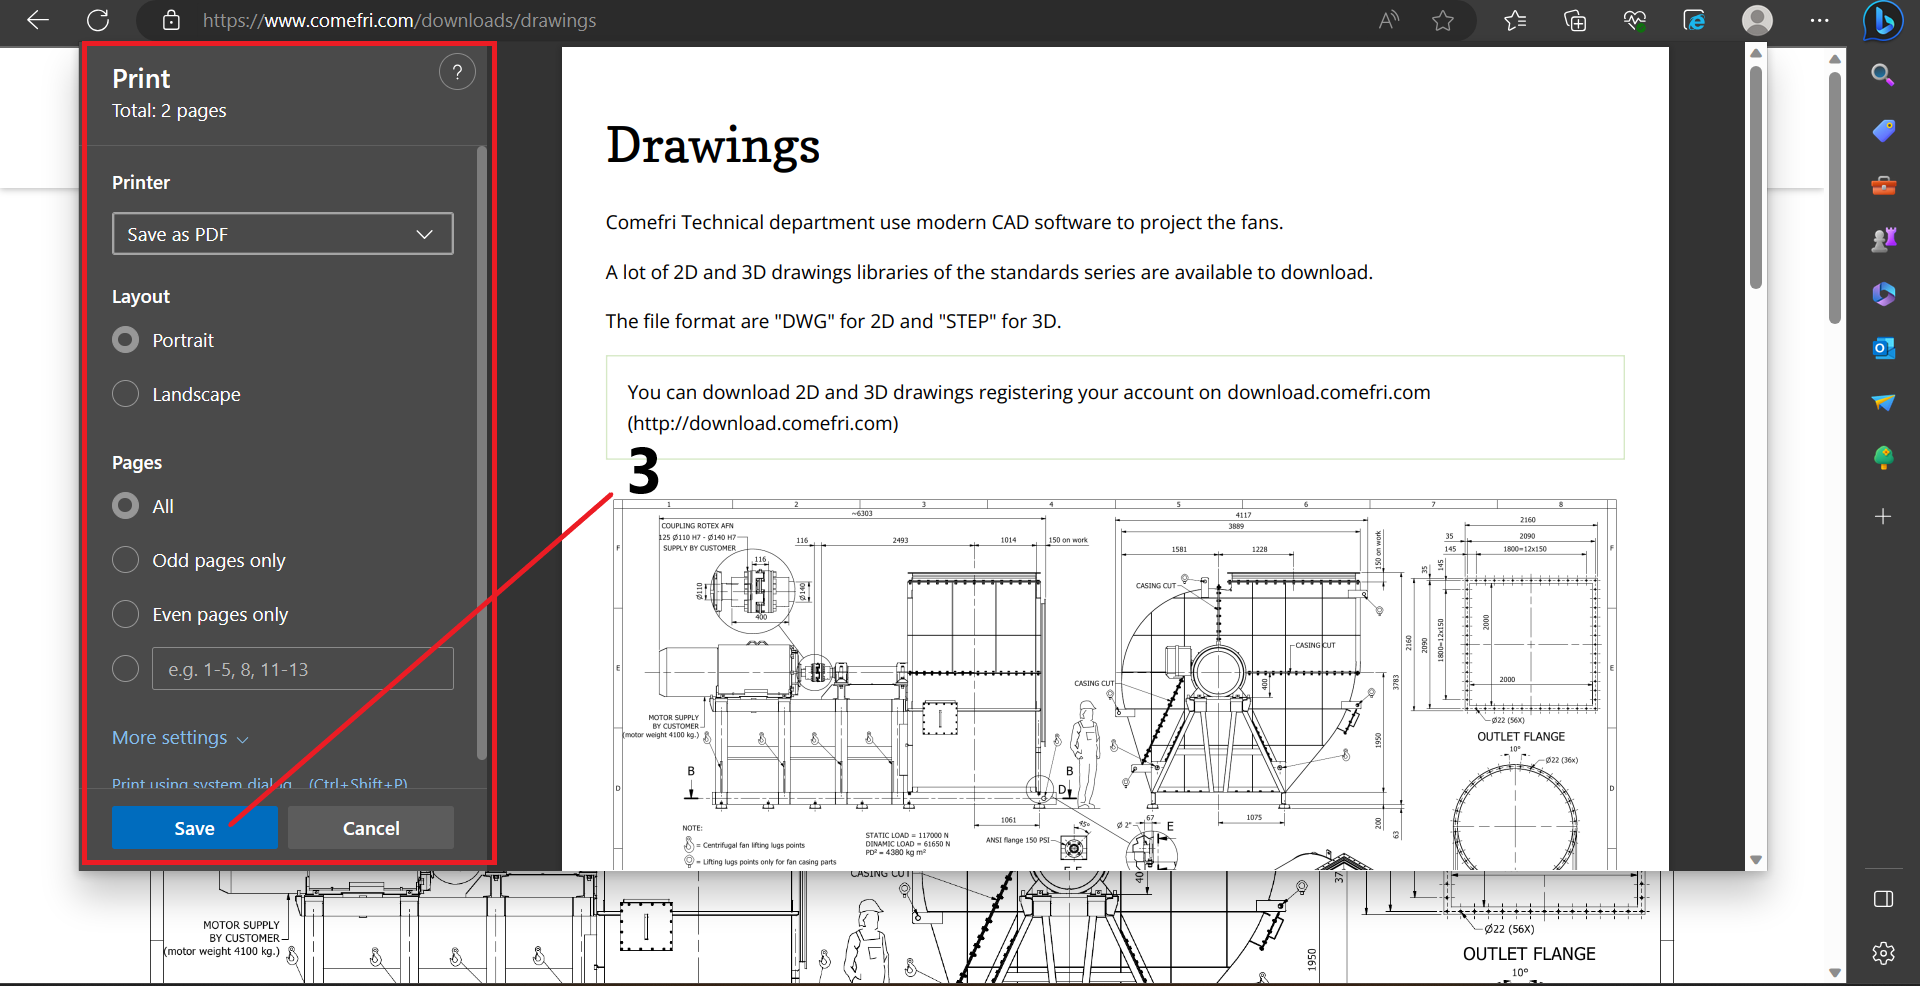Viewport: 1920px width, 986px height.
Task: Save the page as PDF
Action: coord(194,827)
